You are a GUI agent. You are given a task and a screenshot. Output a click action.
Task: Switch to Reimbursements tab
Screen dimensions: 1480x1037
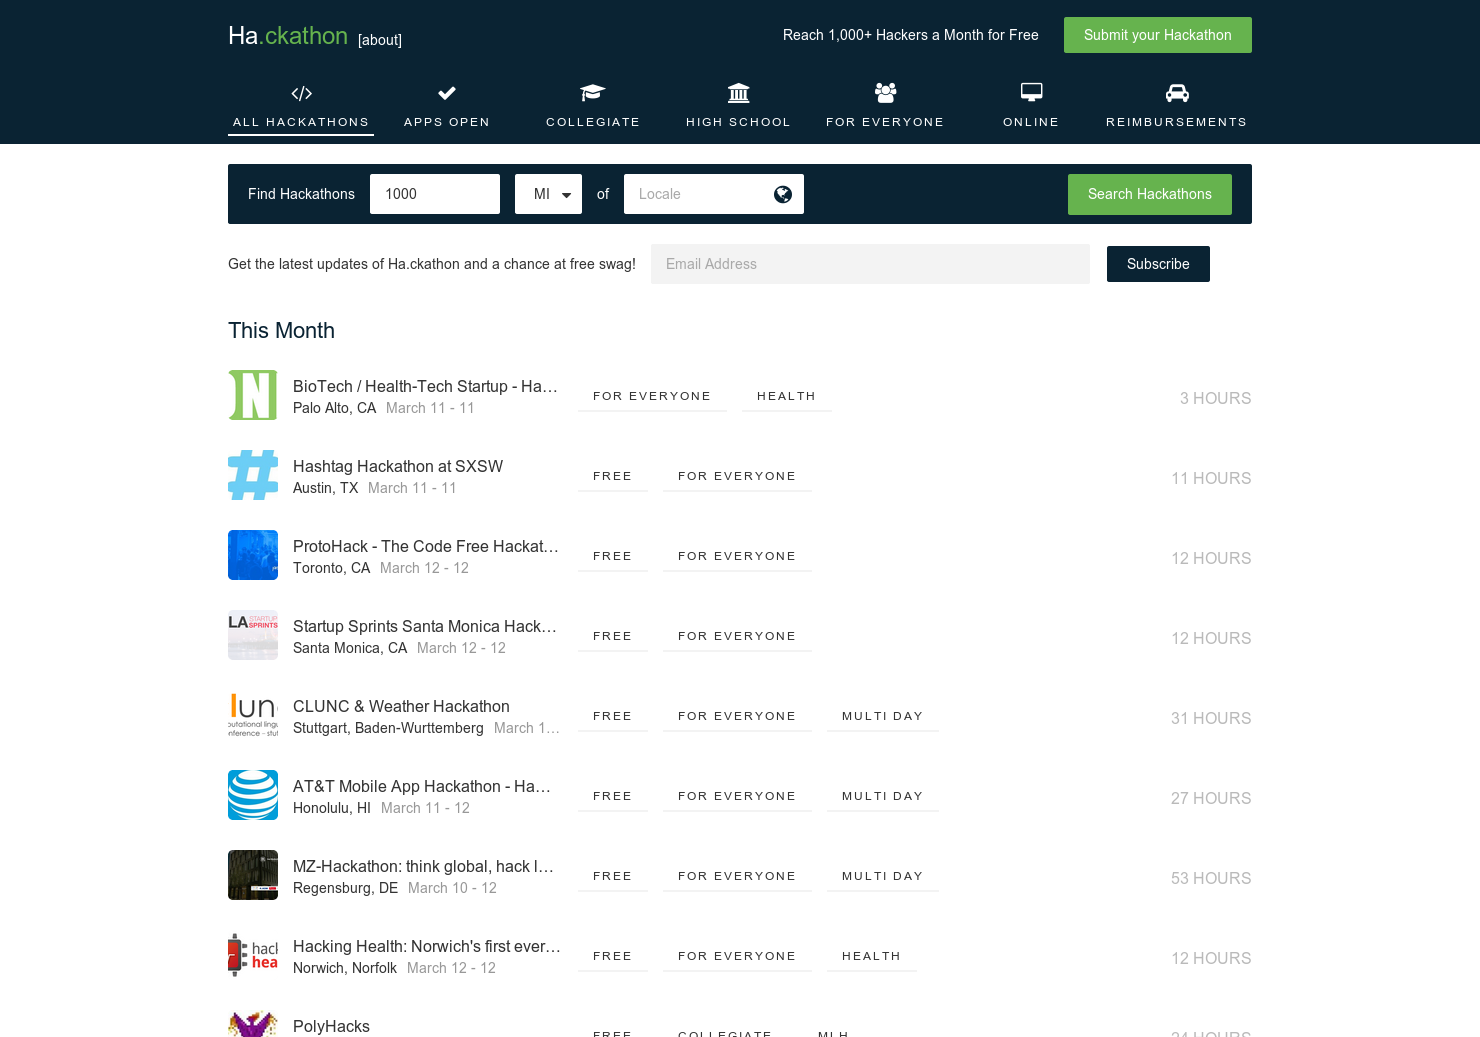(1177, 107)
